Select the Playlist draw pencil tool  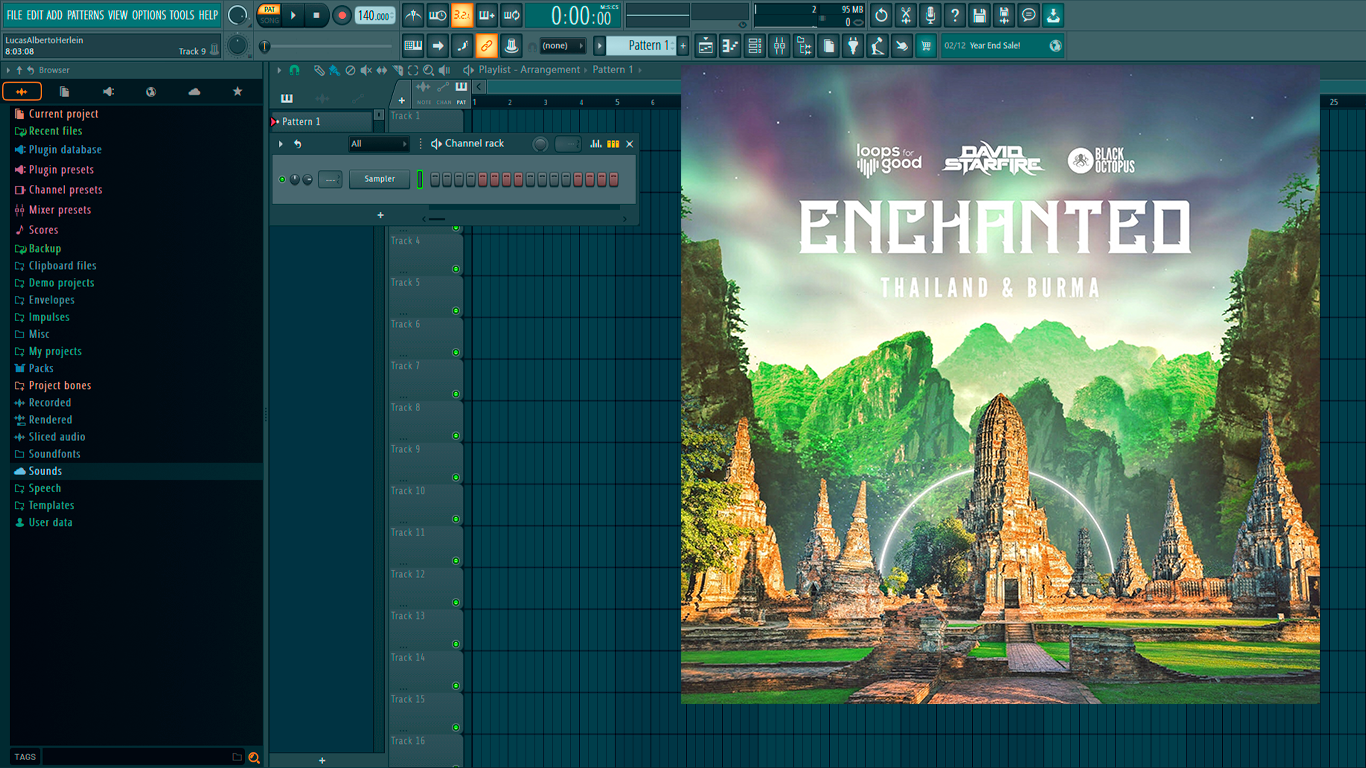tap(318, 70)
